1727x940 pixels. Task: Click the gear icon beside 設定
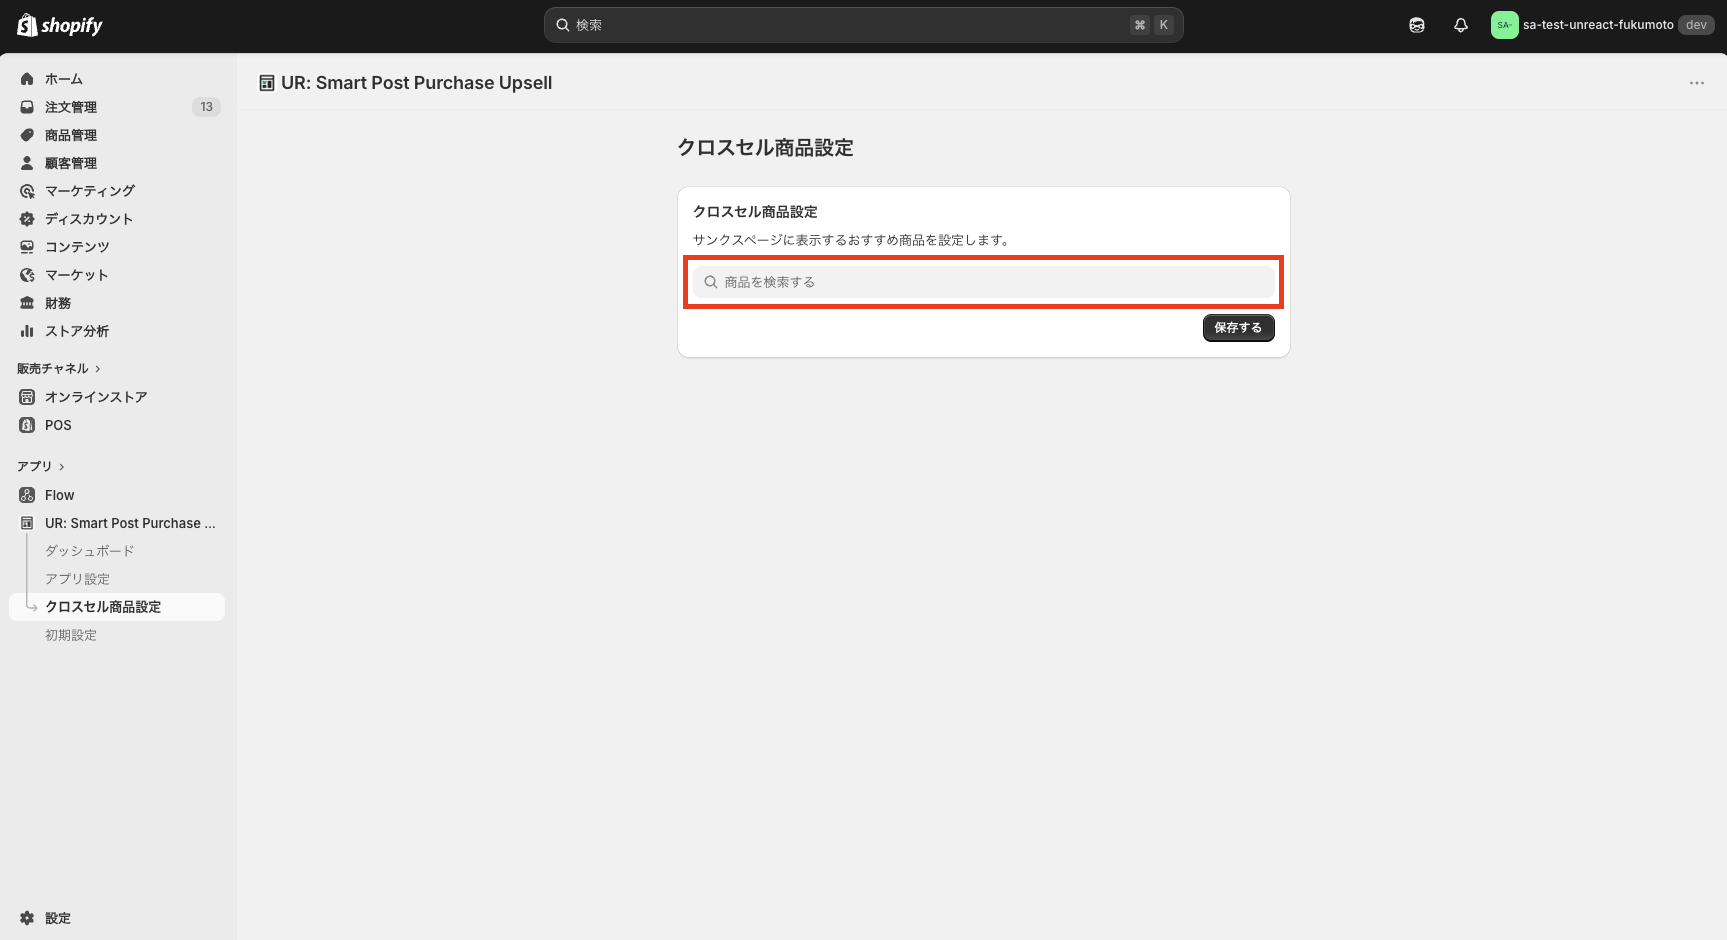(x=27, y=918)
